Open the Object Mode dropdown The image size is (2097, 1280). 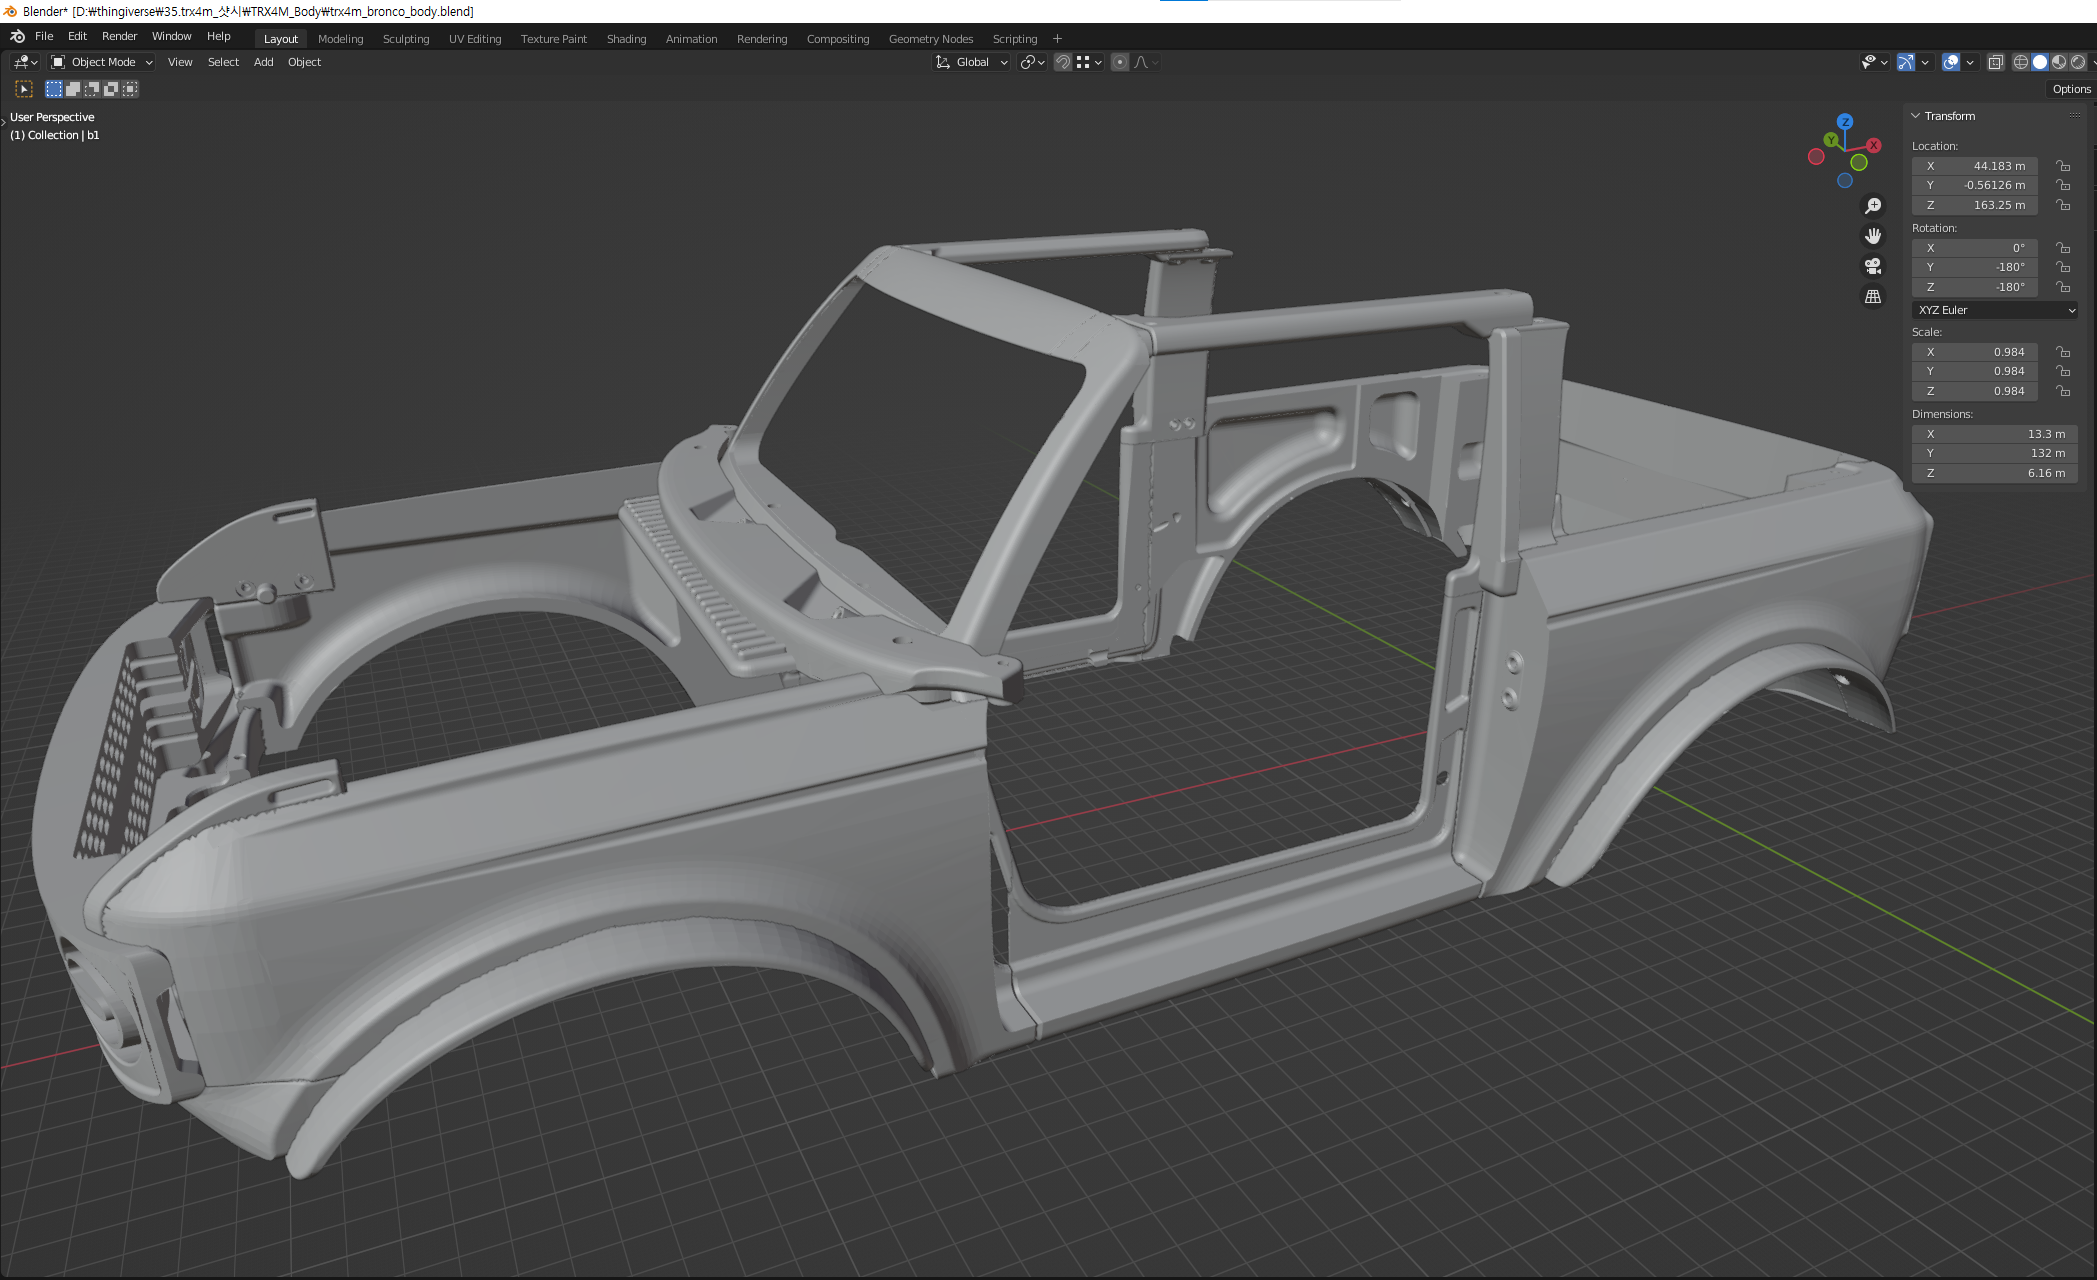point(102,62)
